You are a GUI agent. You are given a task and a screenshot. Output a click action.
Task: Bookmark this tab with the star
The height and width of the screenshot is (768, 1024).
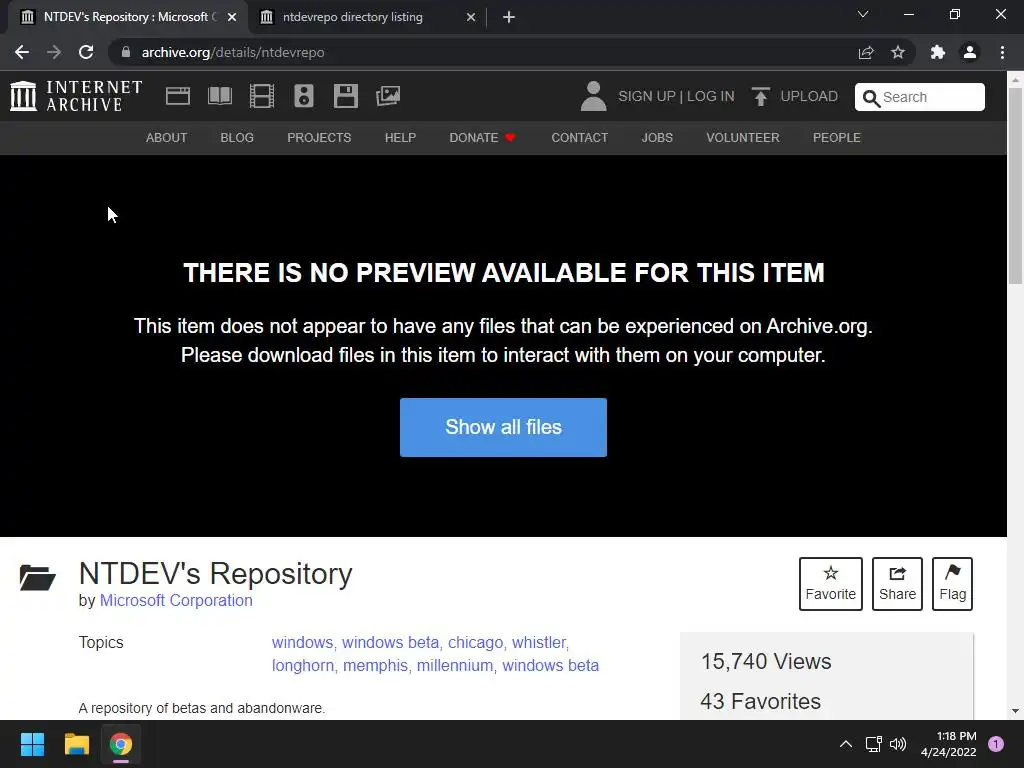898,52
